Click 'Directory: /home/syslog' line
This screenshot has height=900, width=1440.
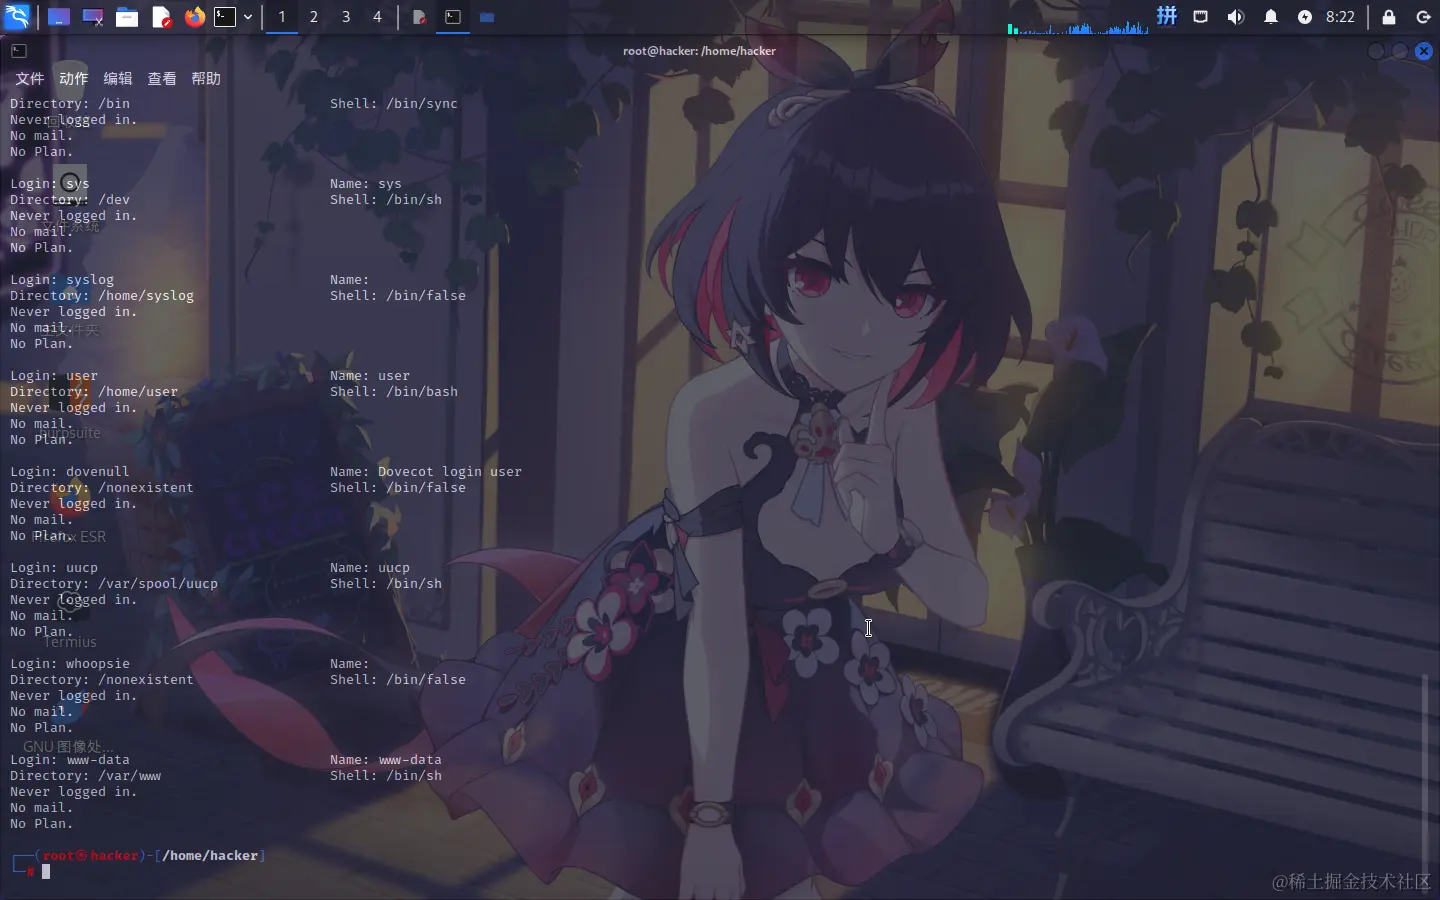[x=102, y=296]
